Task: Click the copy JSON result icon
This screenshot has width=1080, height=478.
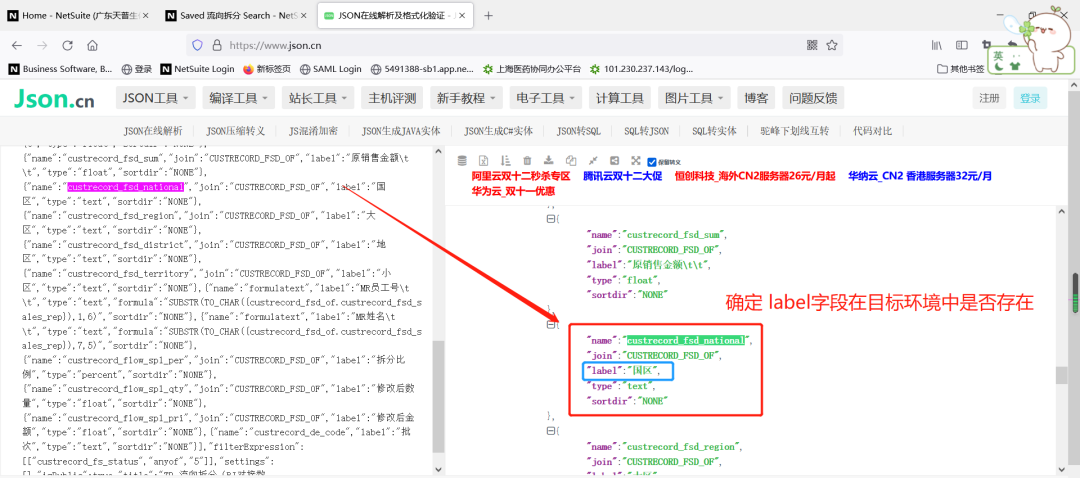Action: [x=570, y=160]
